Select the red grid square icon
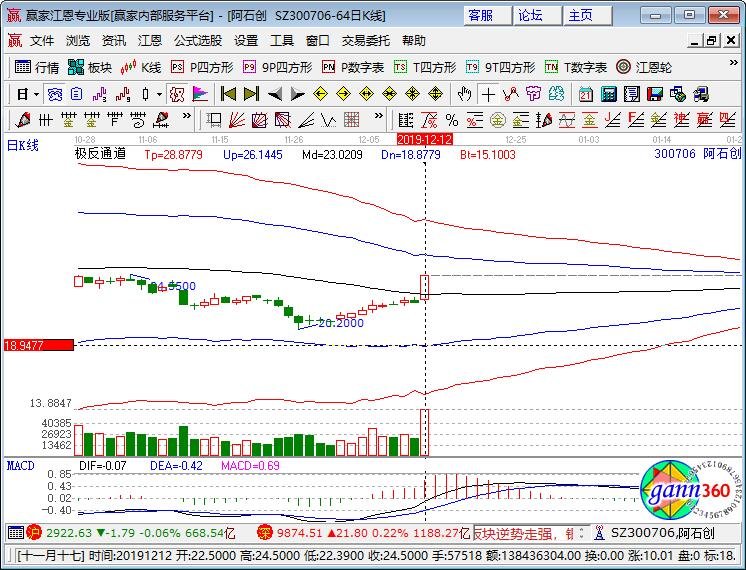This screenshot has width=746, height=570. click(352, 120)
